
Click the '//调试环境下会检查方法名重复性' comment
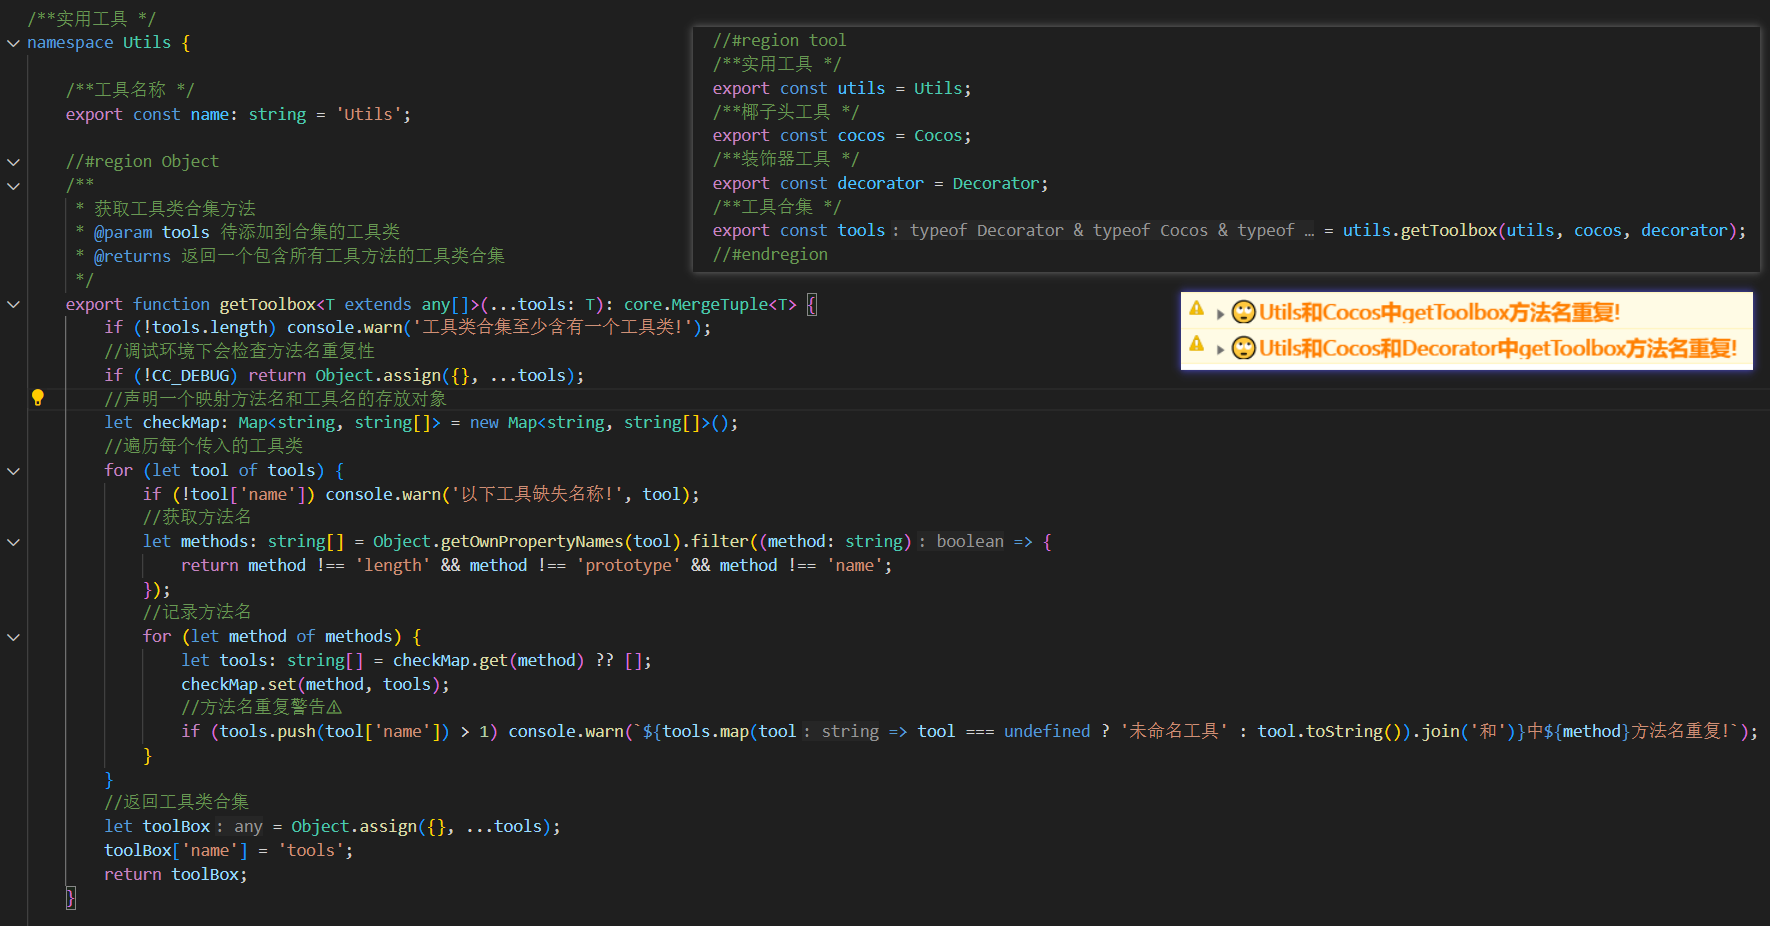(240, 352)
